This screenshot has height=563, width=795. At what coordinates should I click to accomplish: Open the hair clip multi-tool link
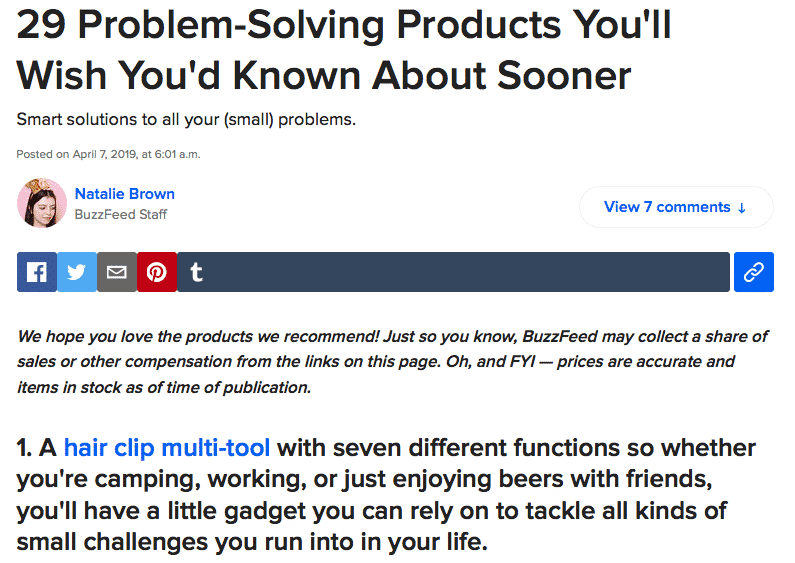click(x=181, y=447)
